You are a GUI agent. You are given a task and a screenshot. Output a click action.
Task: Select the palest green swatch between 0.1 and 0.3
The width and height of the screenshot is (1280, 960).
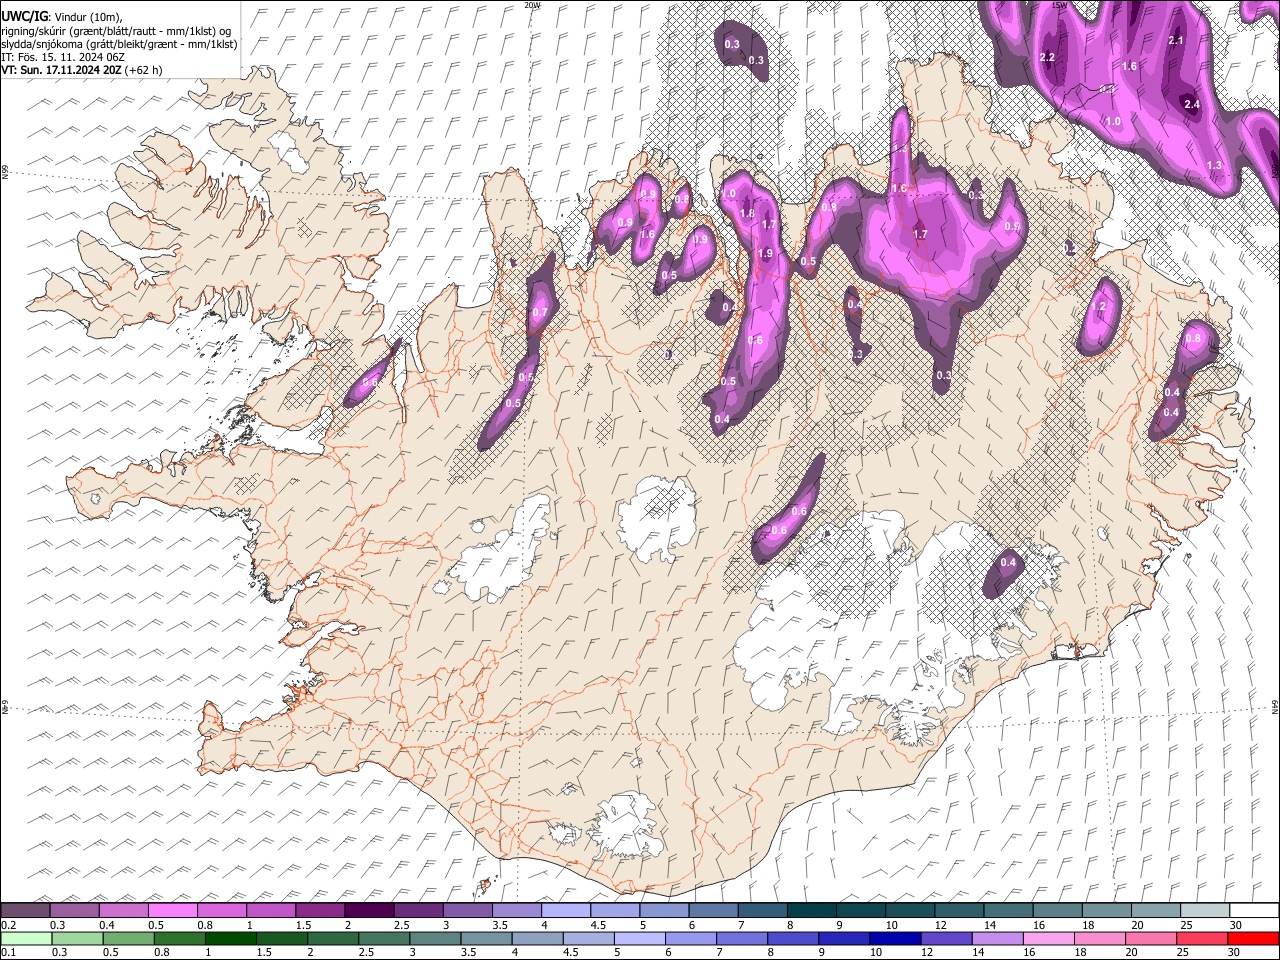[x=25, y=938]
